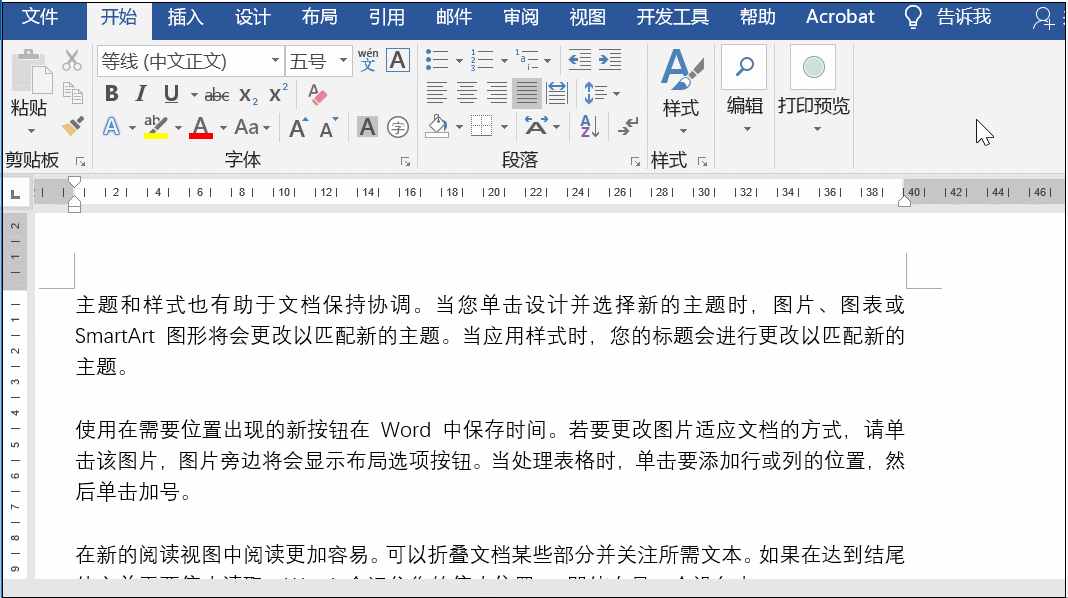This screenshot has height=598, width=1068.
Task: Click the phonetic guide wén icon
Action: (368, 60)
